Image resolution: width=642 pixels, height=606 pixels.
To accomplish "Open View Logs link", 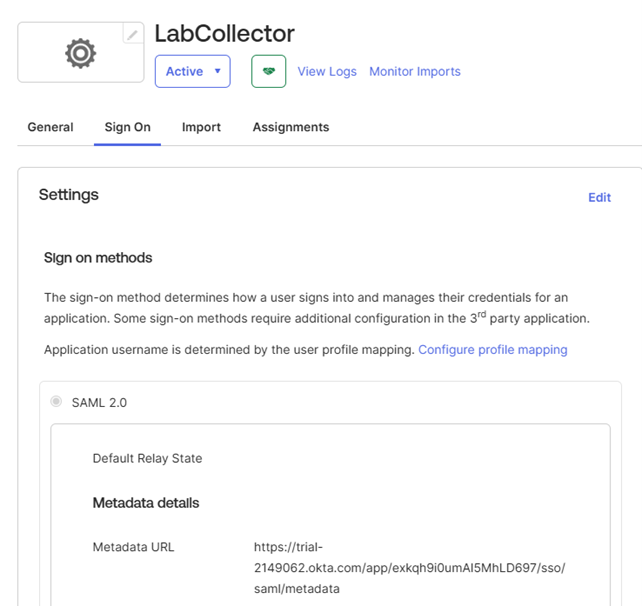I will click(x=327, y=72).
